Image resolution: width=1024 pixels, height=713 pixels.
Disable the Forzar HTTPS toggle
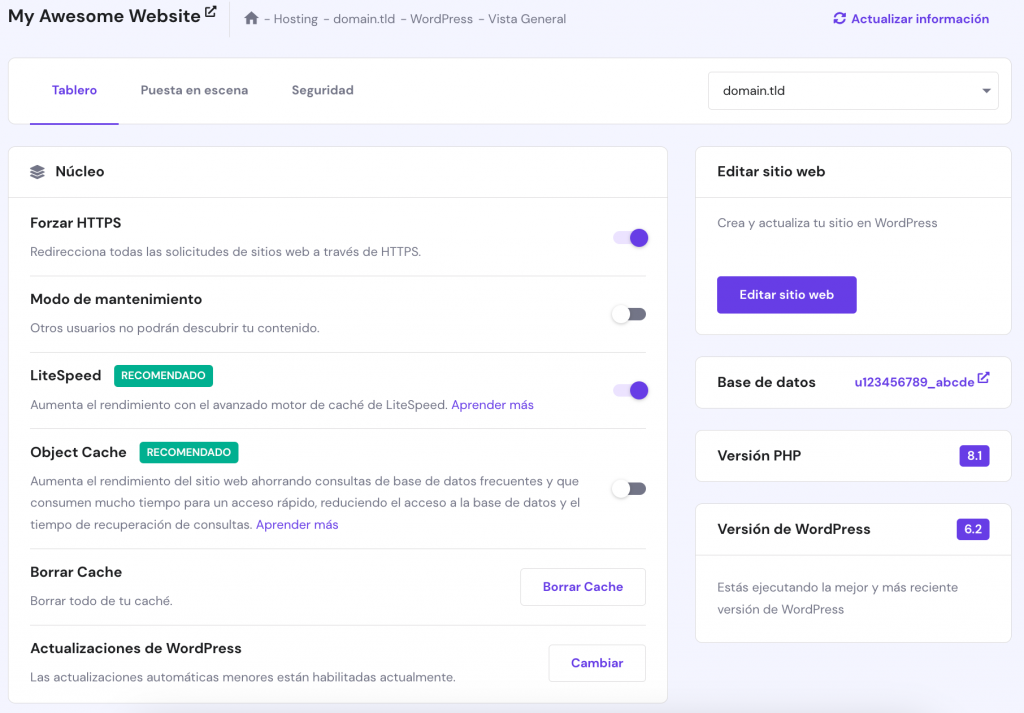[x=630, y=238]
